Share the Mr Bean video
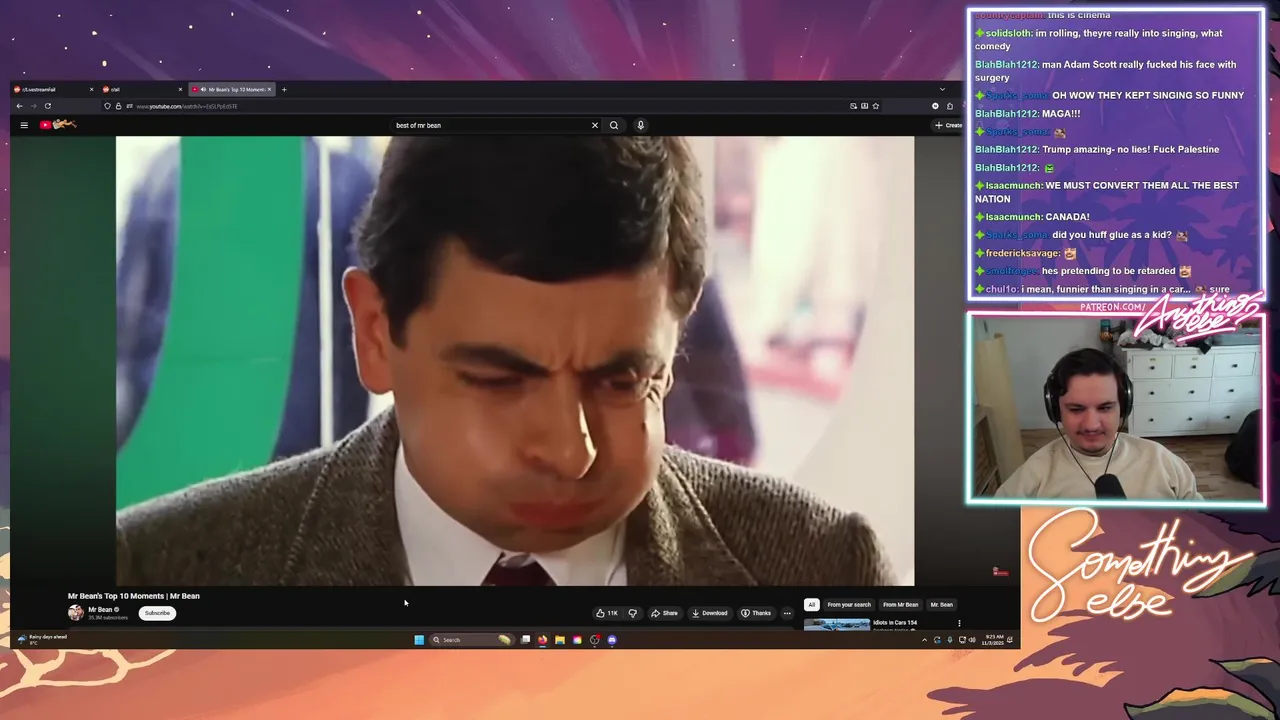 click(x=664, y=613)
